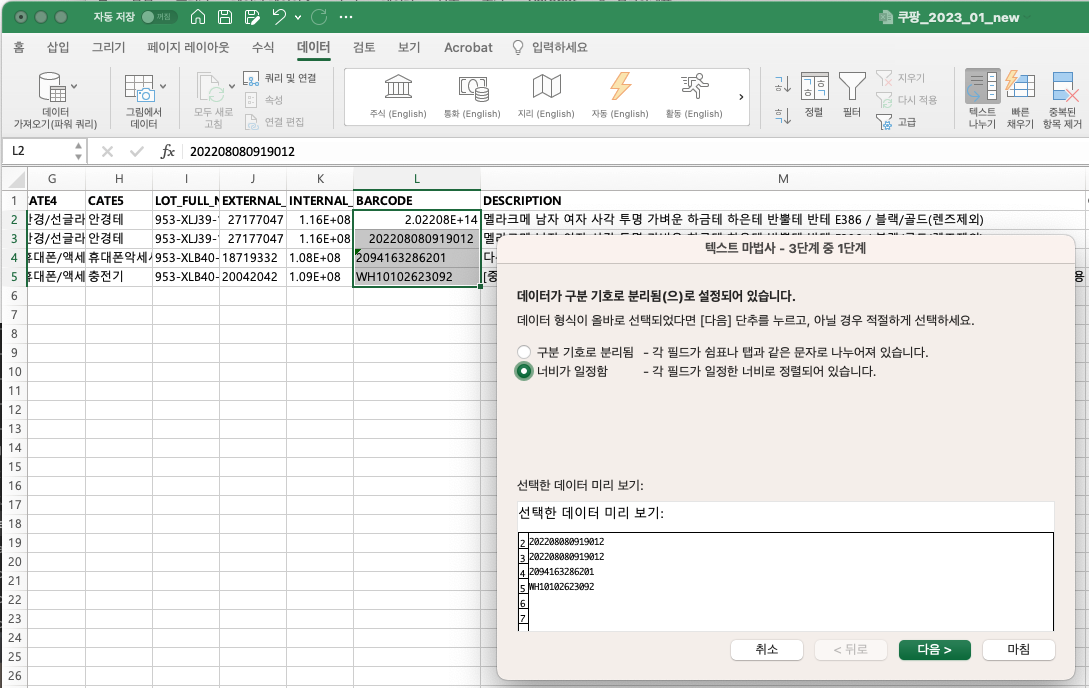Select the '너비가 일정함' radio option
The height and width of the screenshot is (688, 1089).
click(x=523, y=371)
